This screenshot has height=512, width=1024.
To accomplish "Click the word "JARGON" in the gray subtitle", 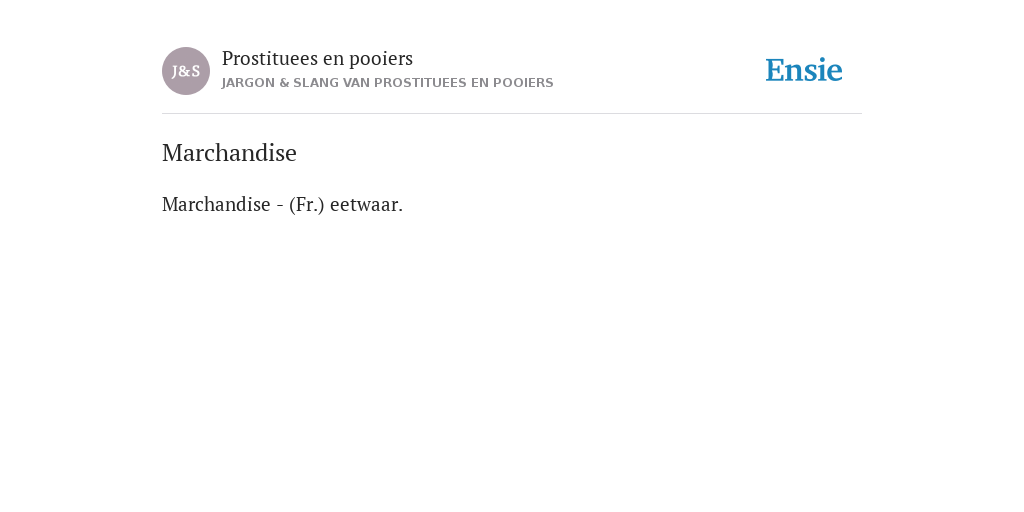I will coord(248,83).
